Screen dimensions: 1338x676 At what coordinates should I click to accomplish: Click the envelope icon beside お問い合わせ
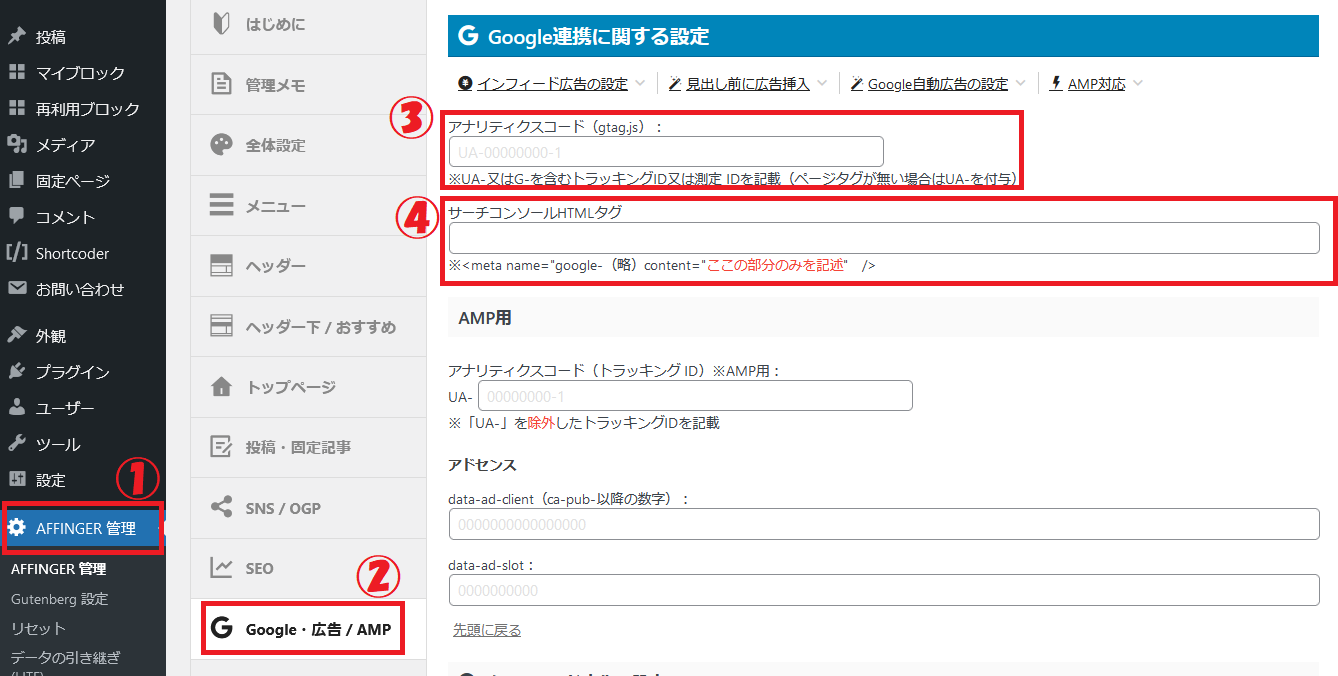[x=16, y=289]
